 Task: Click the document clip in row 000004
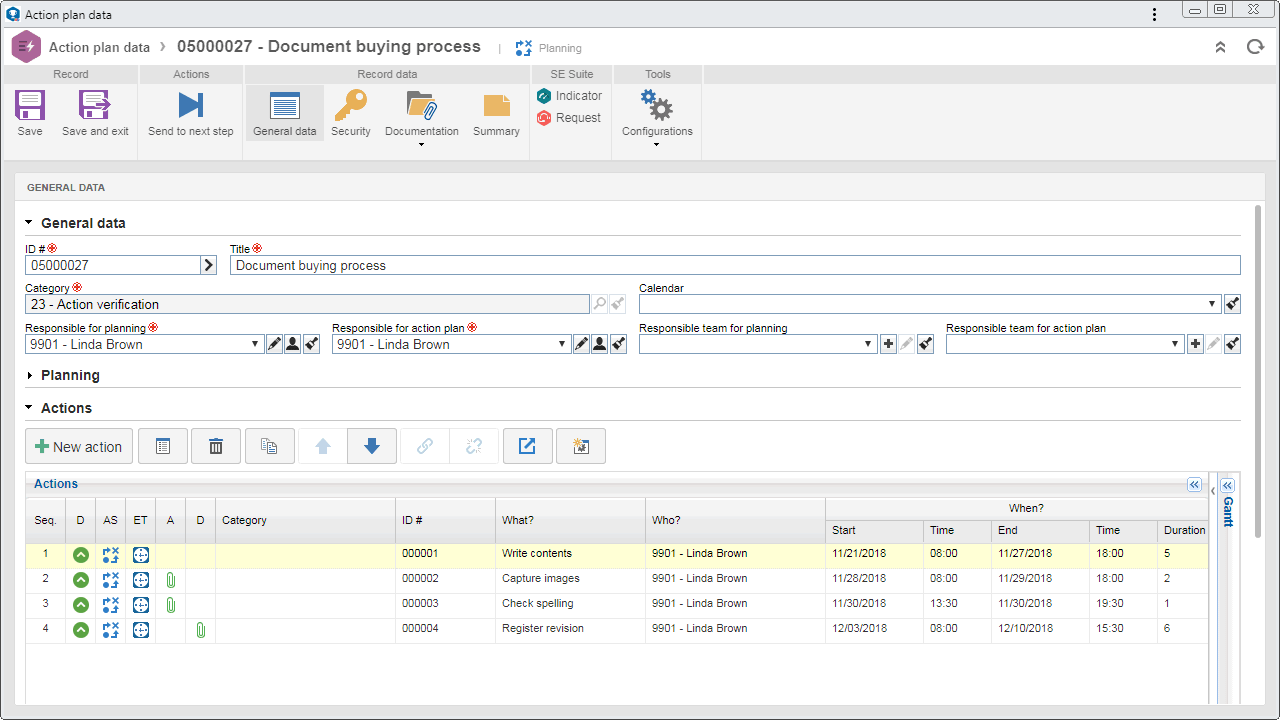point(200,629)
